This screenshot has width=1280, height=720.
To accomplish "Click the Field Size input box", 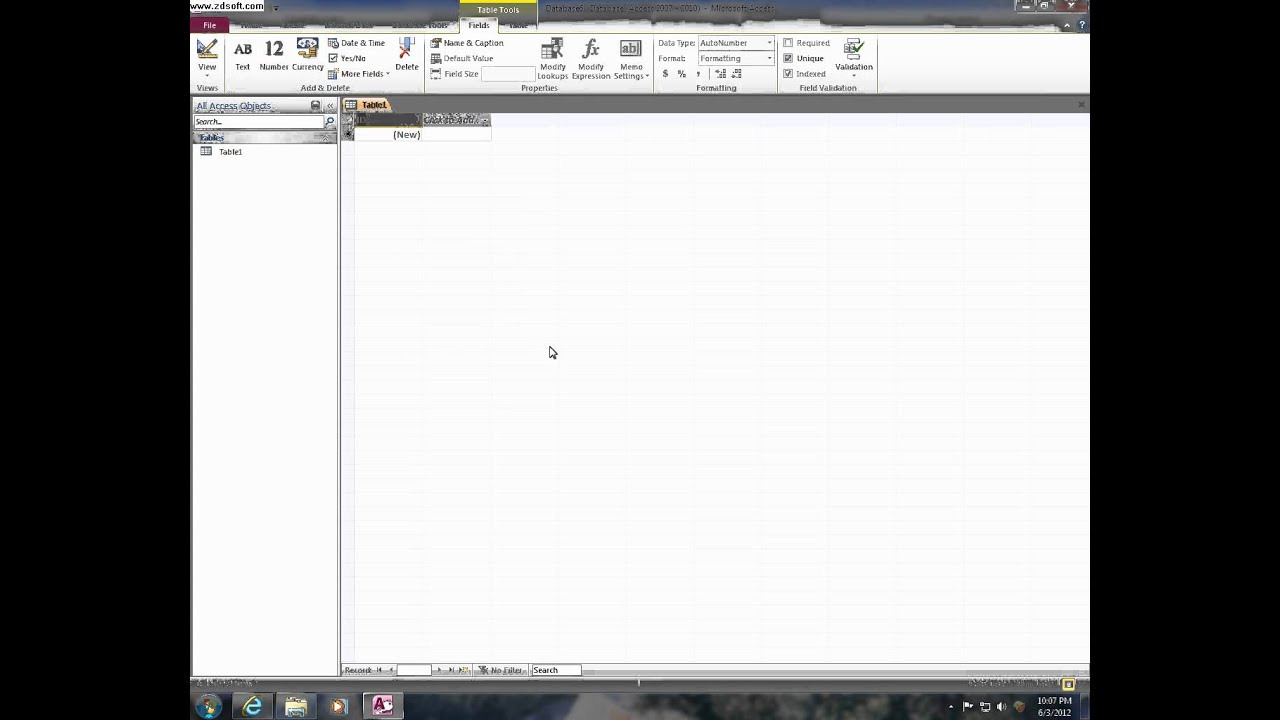I will 509,74.
